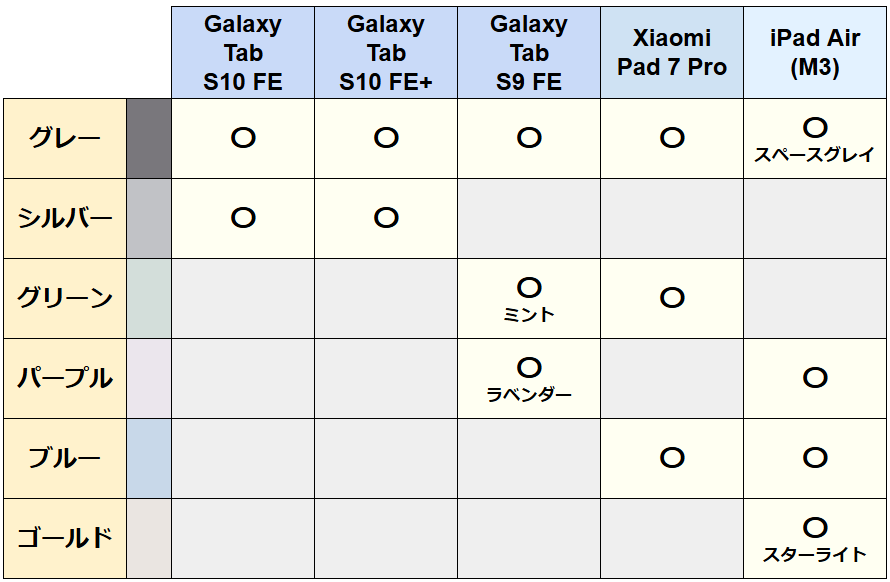Click iPad Air's purple circle mark
The image size is (890, 582).
pyautogui.click(x=815, y=378)
